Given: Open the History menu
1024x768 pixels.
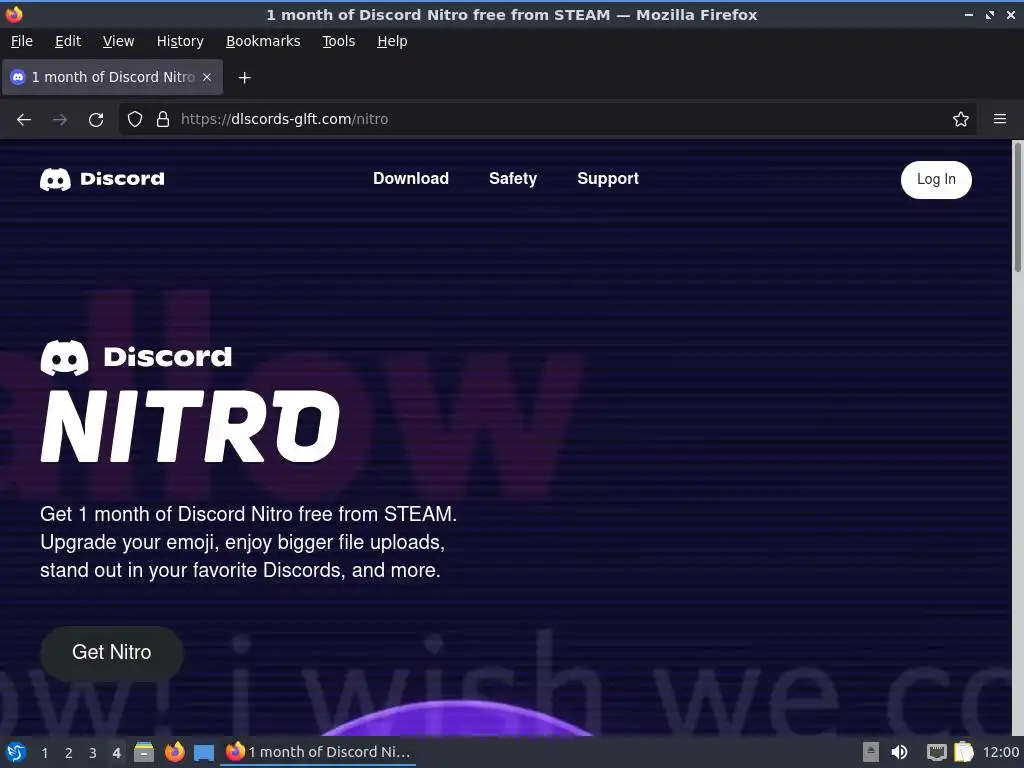Looking at the screenshot, I should [180, 41].
